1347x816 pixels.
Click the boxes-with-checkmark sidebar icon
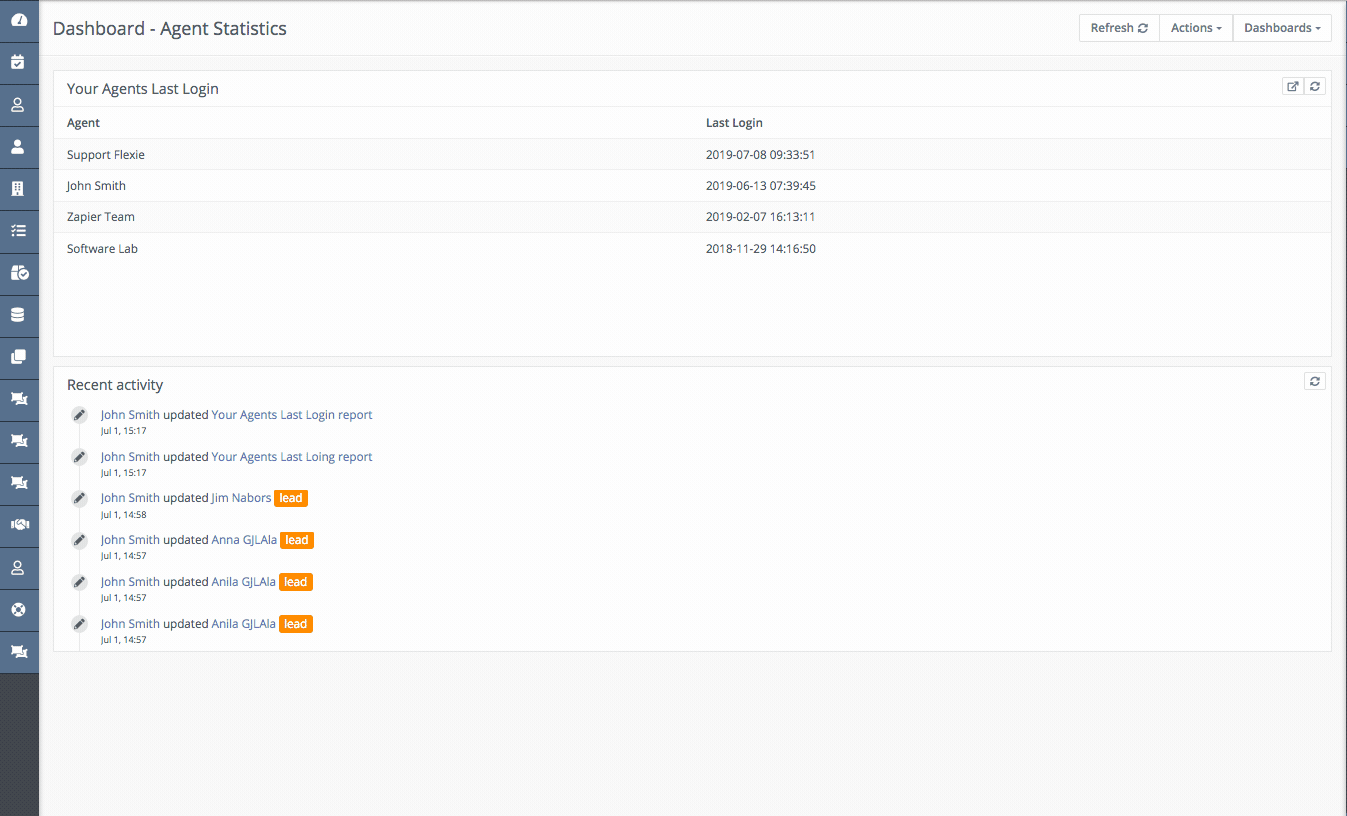pos(18,272)
